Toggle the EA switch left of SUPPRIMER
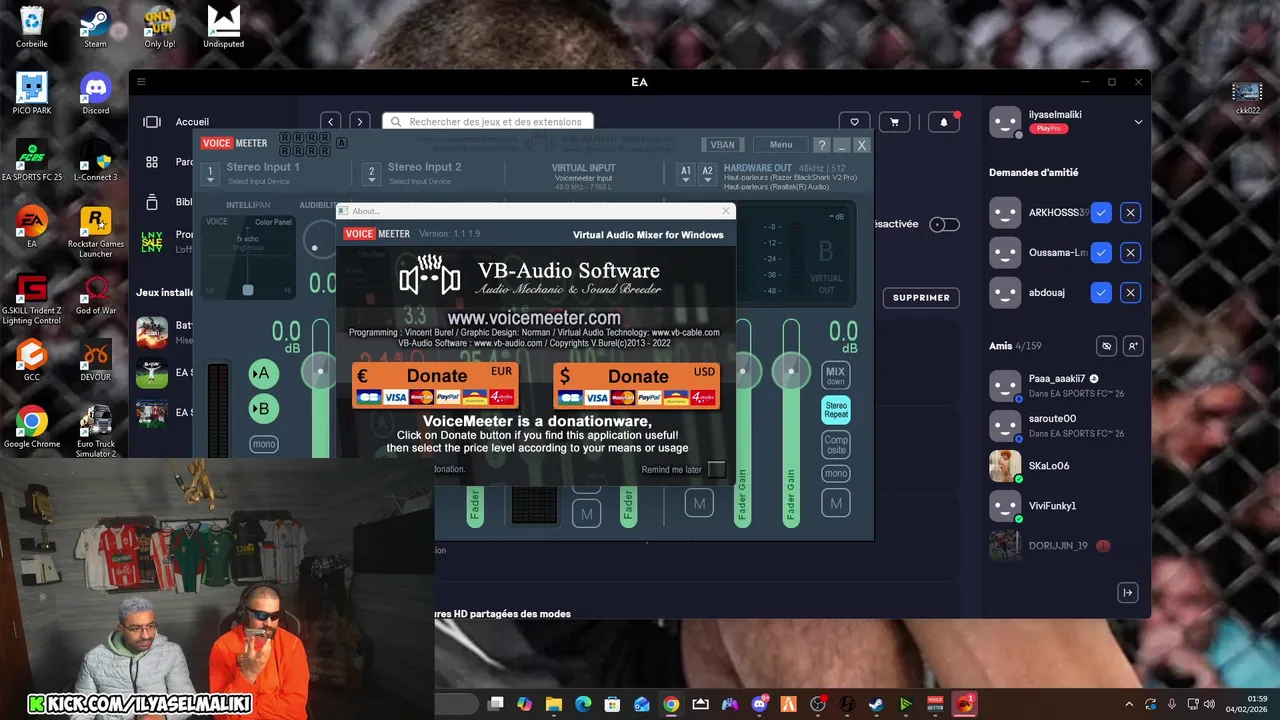The image size is (1280, 720). (x=944, y=224)
